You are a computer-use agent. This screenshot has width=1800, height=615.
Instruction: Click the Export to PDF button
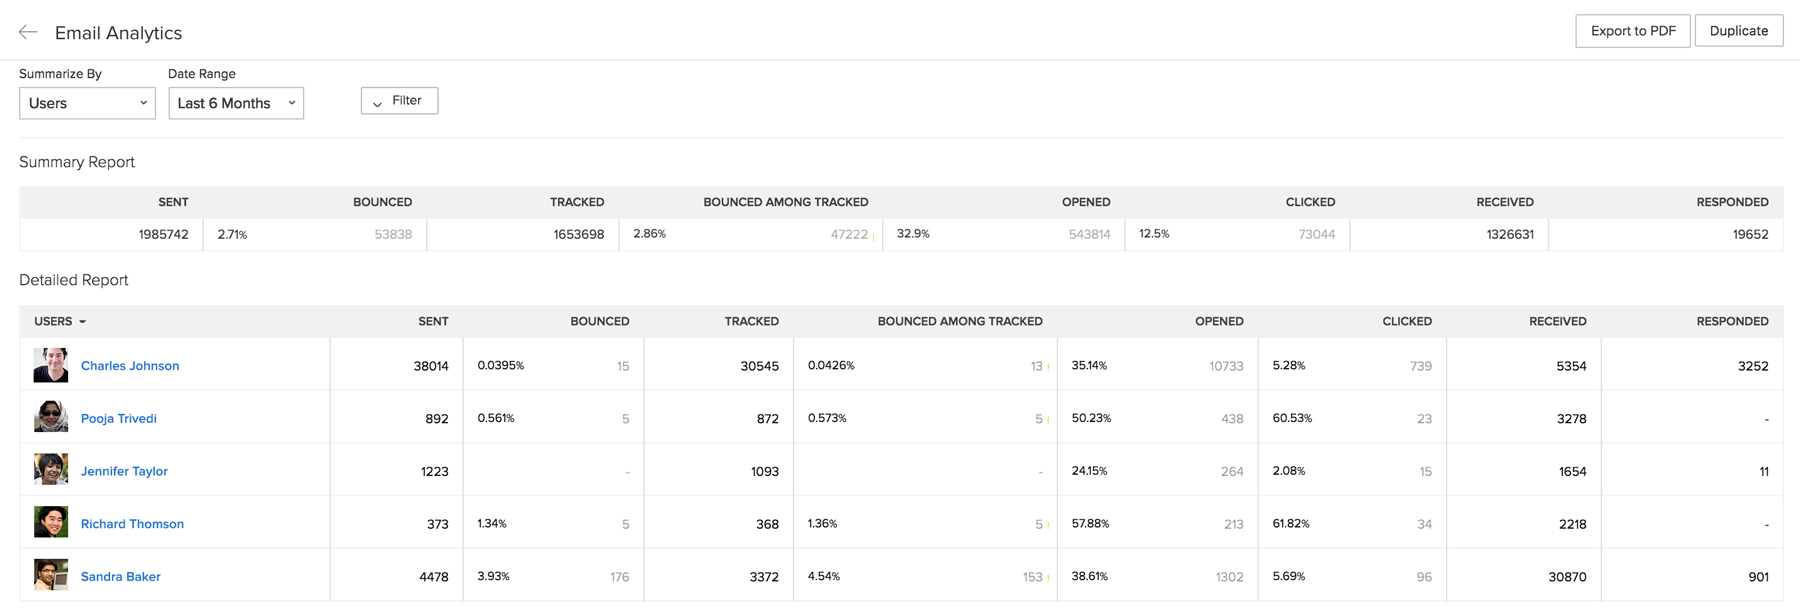coord(1632,31)
